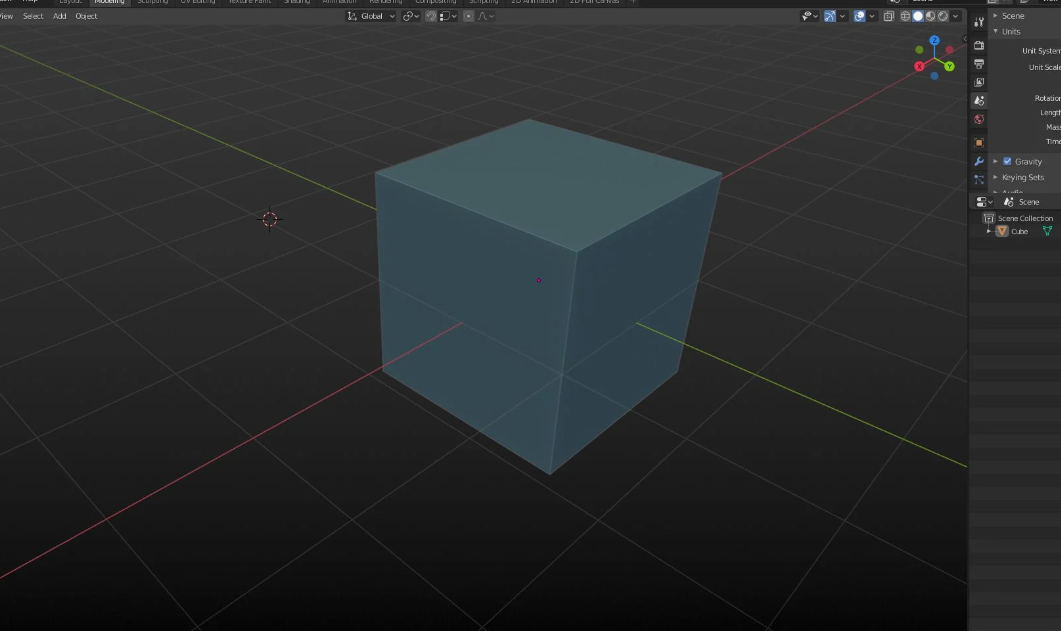The height and width of the screenshot is (631, 1061).
Task: Toggle snapping magnet
Action: click(430, 16)
